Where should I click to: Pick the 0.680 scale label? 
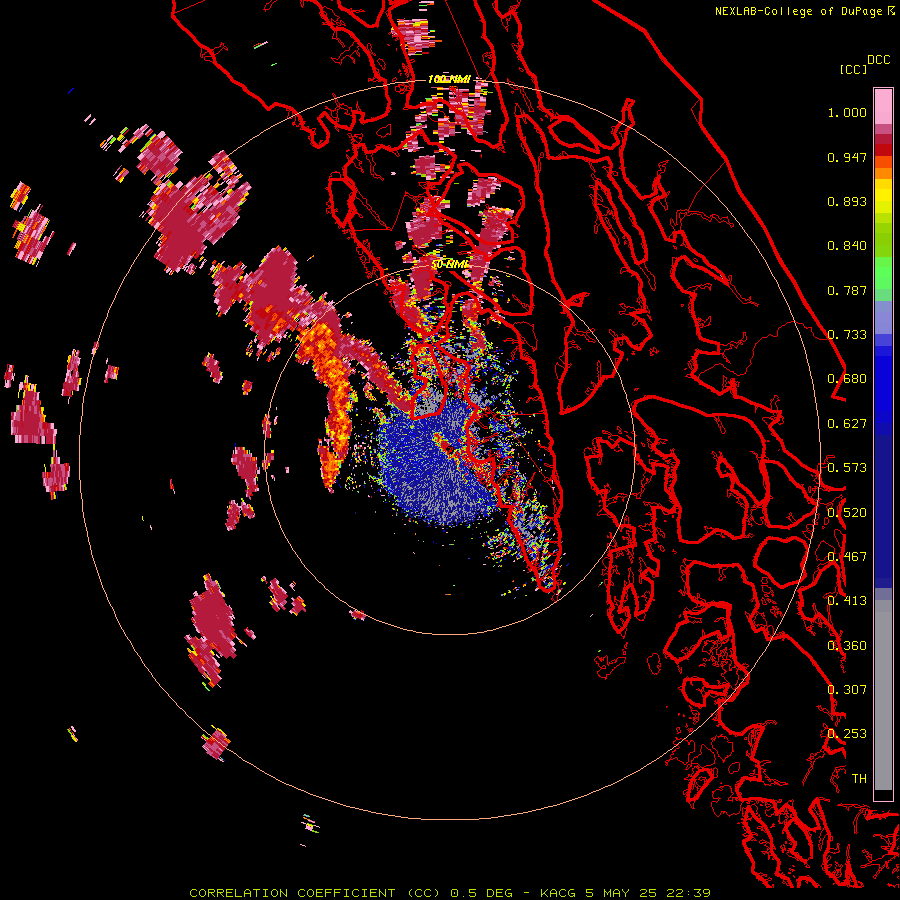(847, 379)
